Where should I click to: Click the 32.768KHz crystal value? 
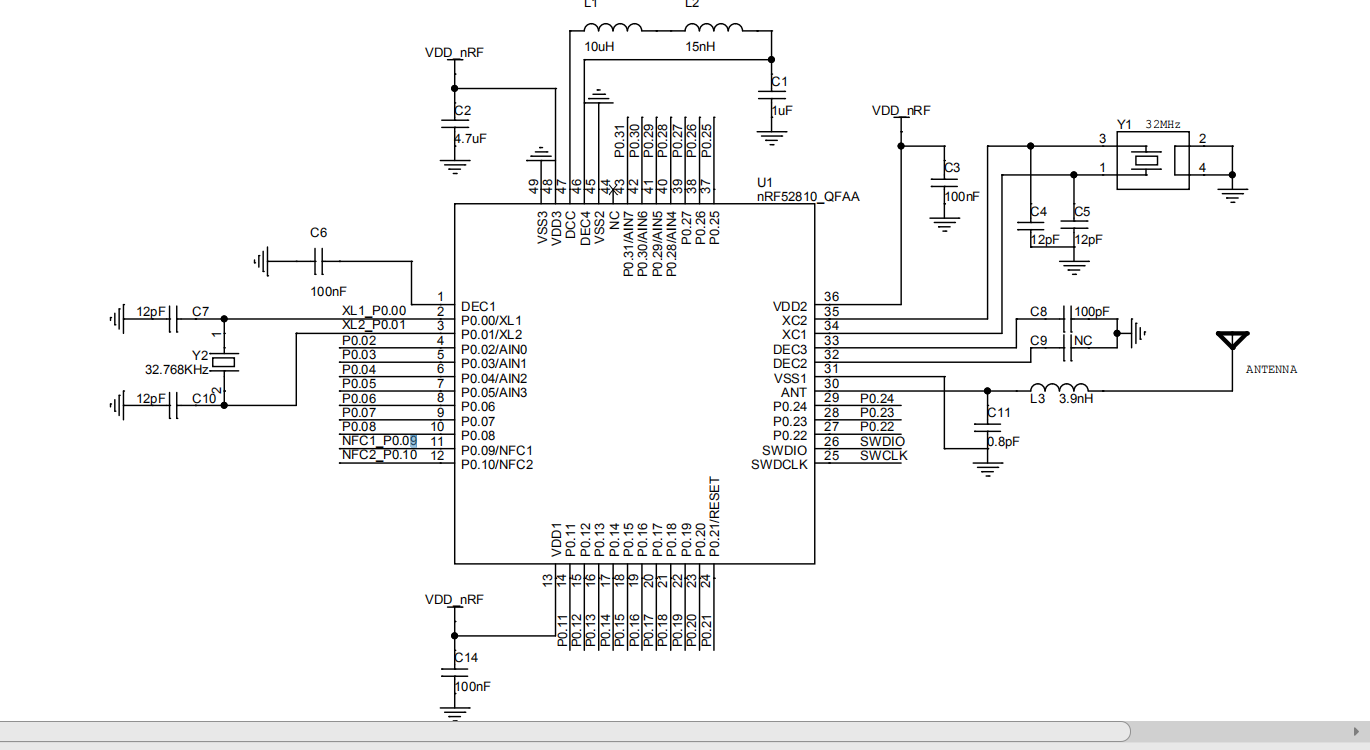(176, 369)
